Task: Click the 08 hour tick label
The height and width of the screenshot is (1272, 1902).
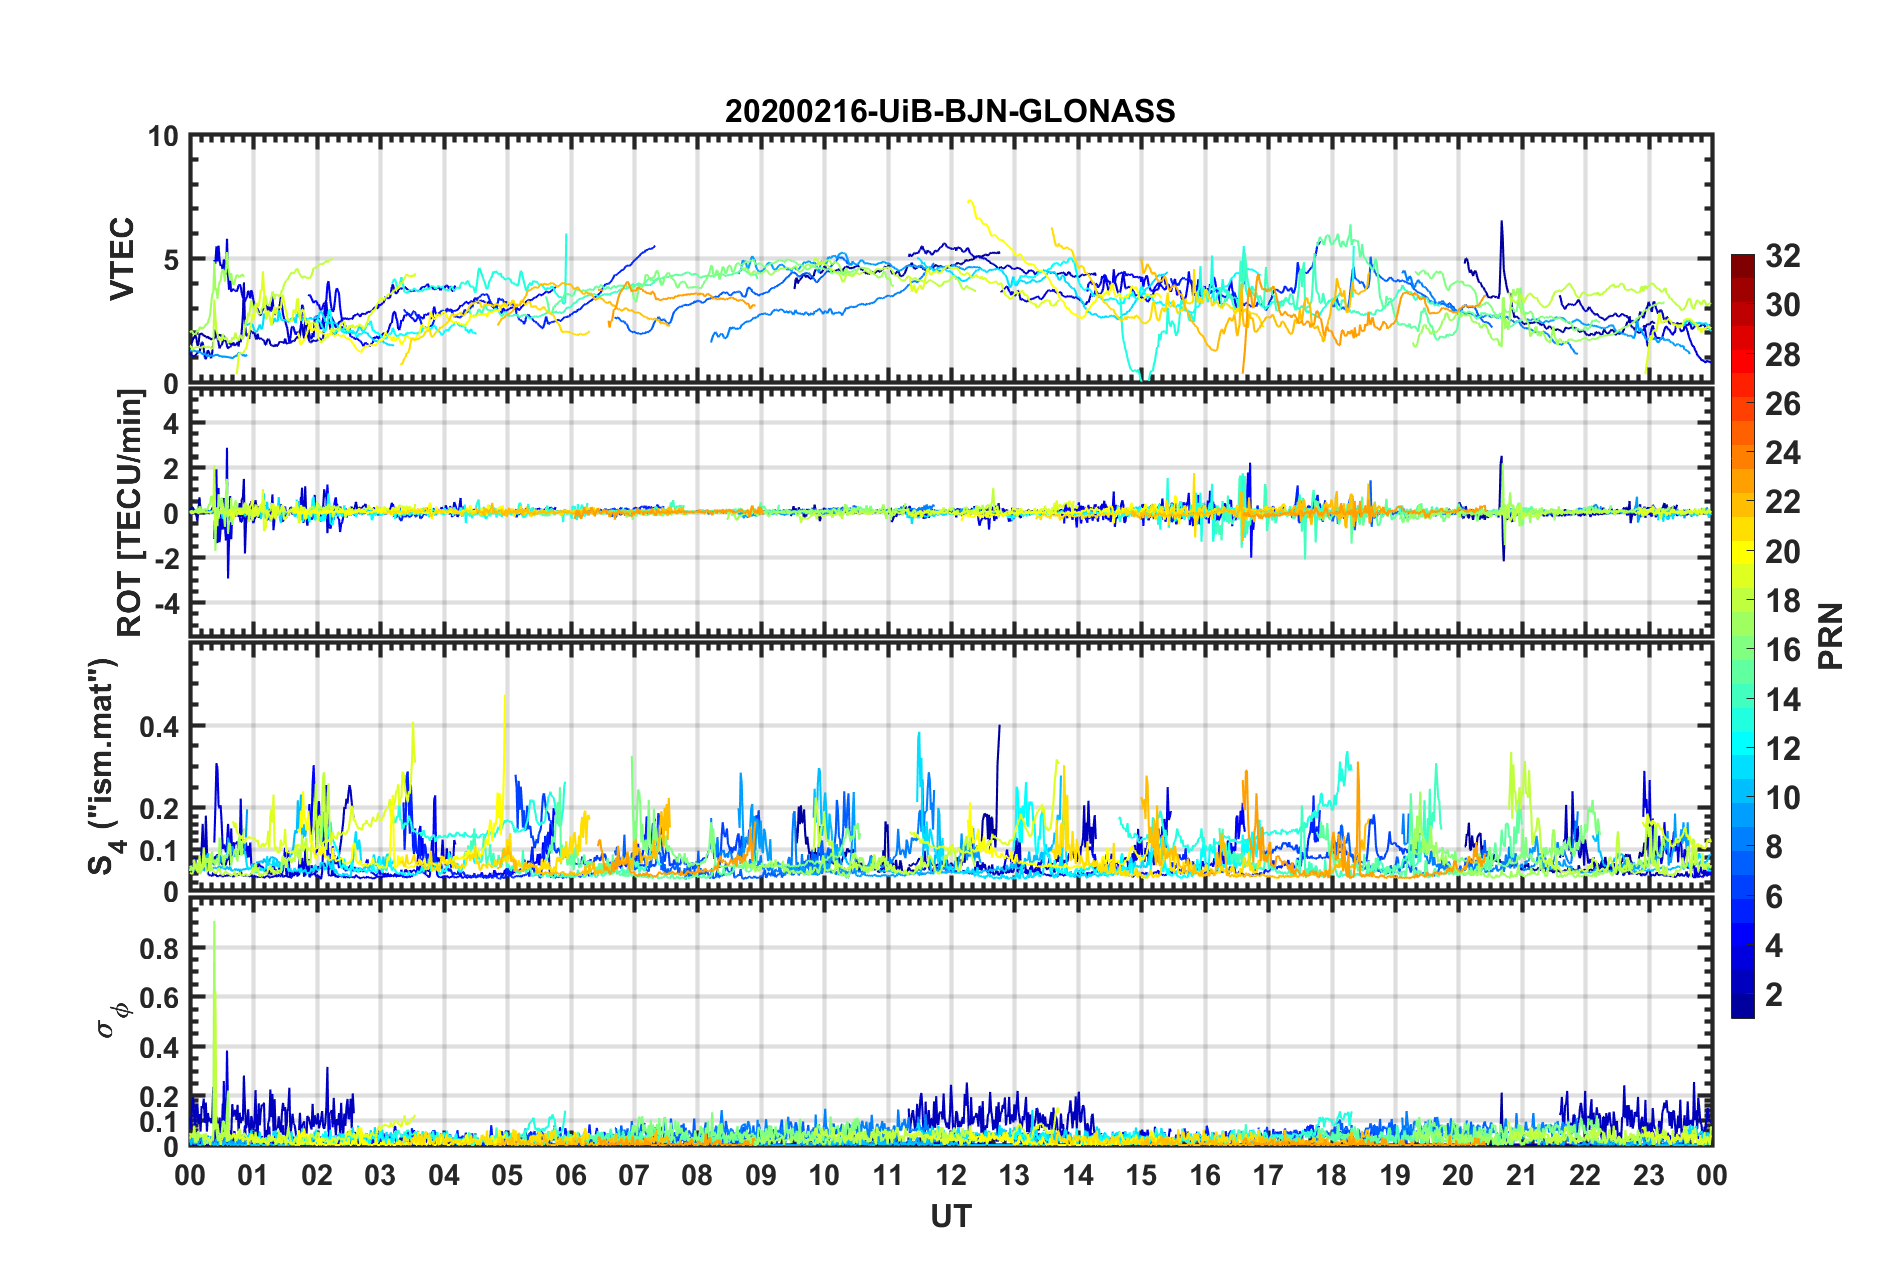Action: 697,1175
